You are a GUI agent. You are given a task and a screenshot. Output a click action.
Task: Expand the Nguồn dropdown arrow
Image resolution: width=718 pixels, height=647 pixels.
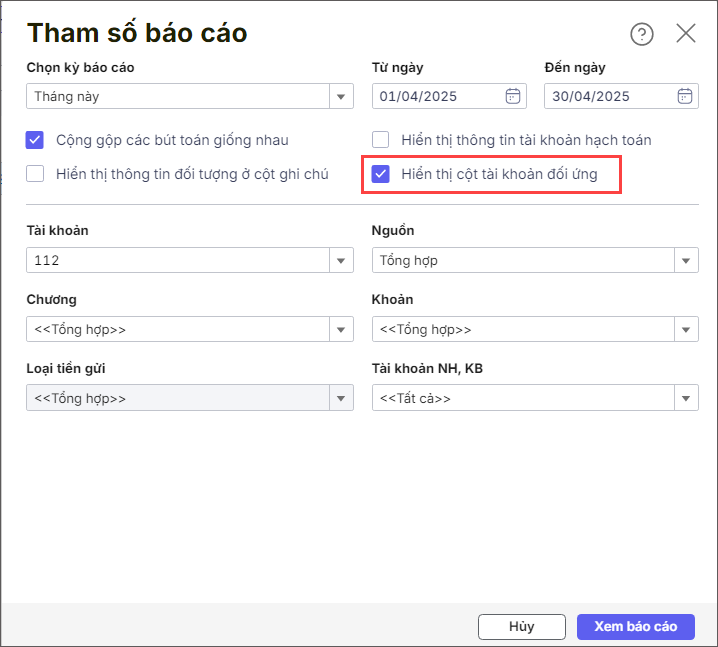click(x=686, y=261)
